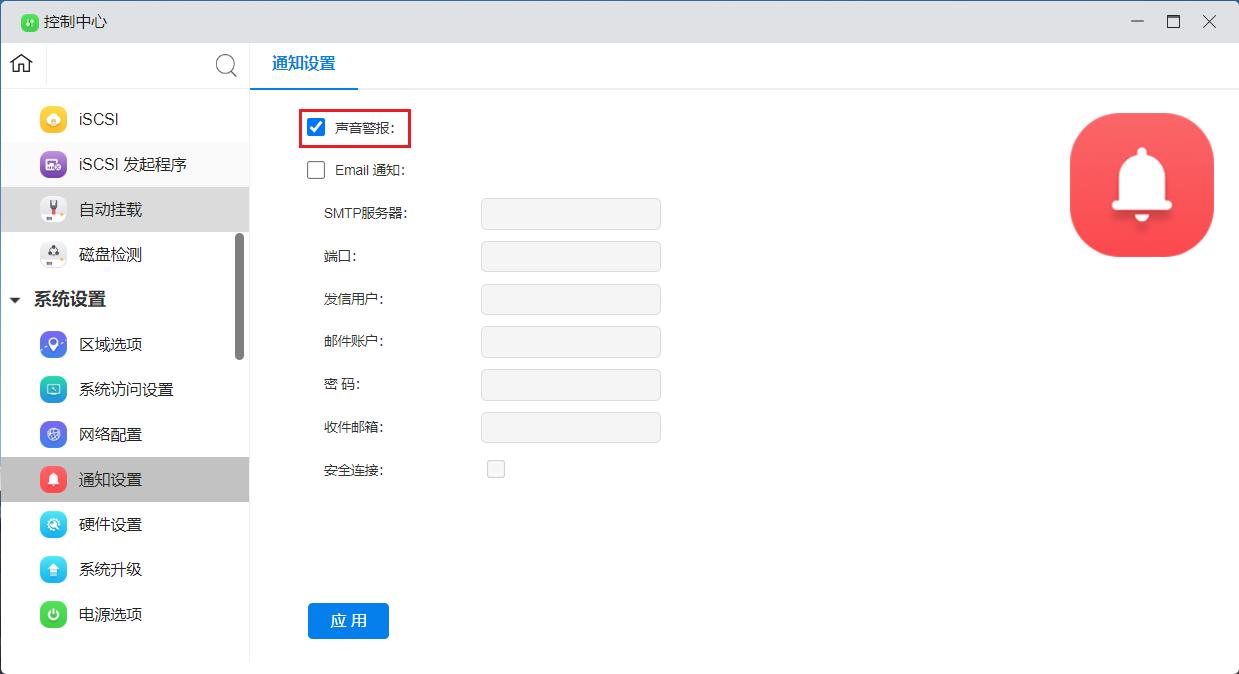Disable the 声音警报 checkbox
1239x674 pixels.
pos(316,127)
